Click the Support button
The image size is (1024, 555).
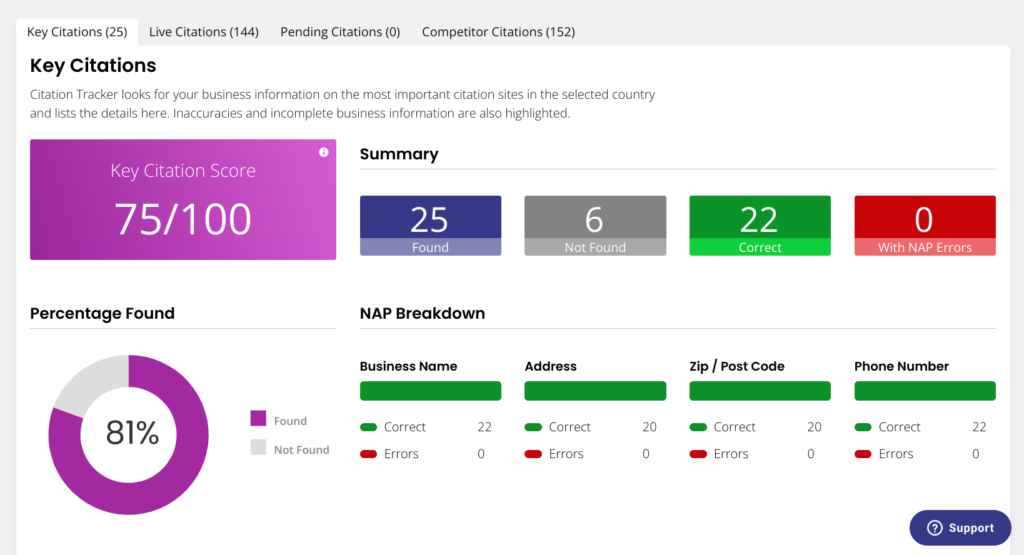(960, 528)
